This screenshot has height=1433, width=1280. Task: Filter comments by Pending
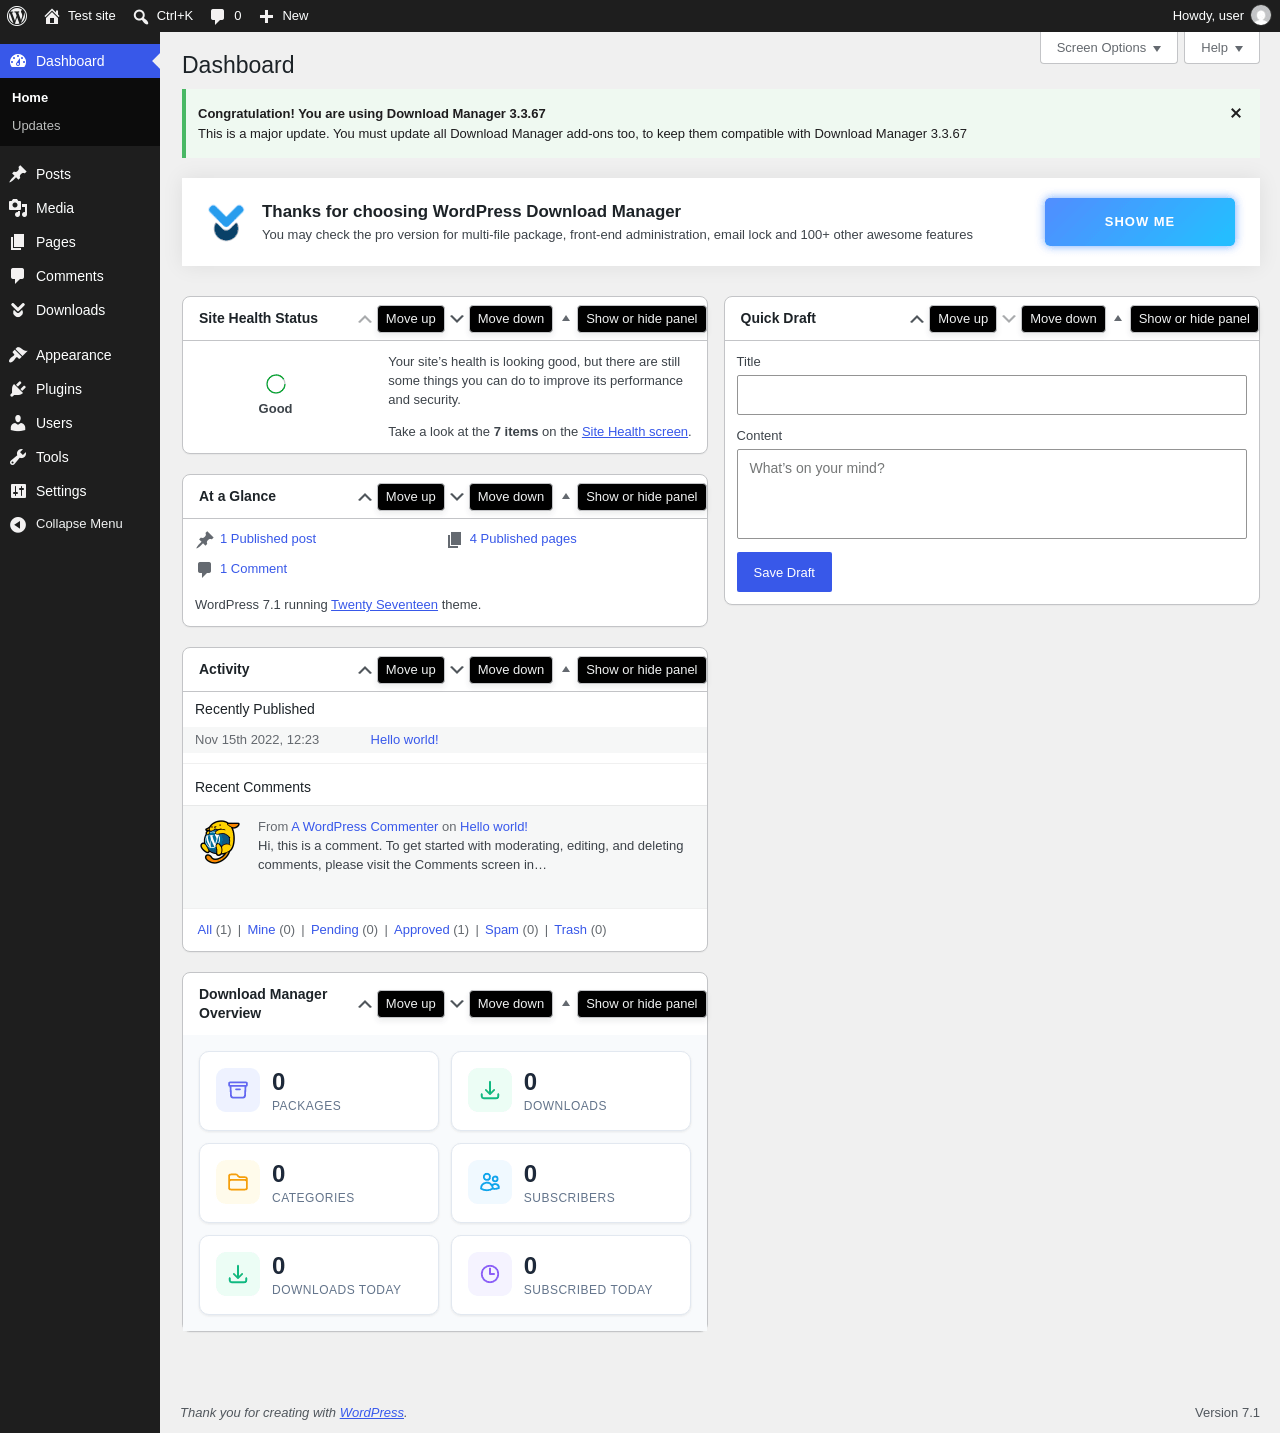click(x=334, y=930)
